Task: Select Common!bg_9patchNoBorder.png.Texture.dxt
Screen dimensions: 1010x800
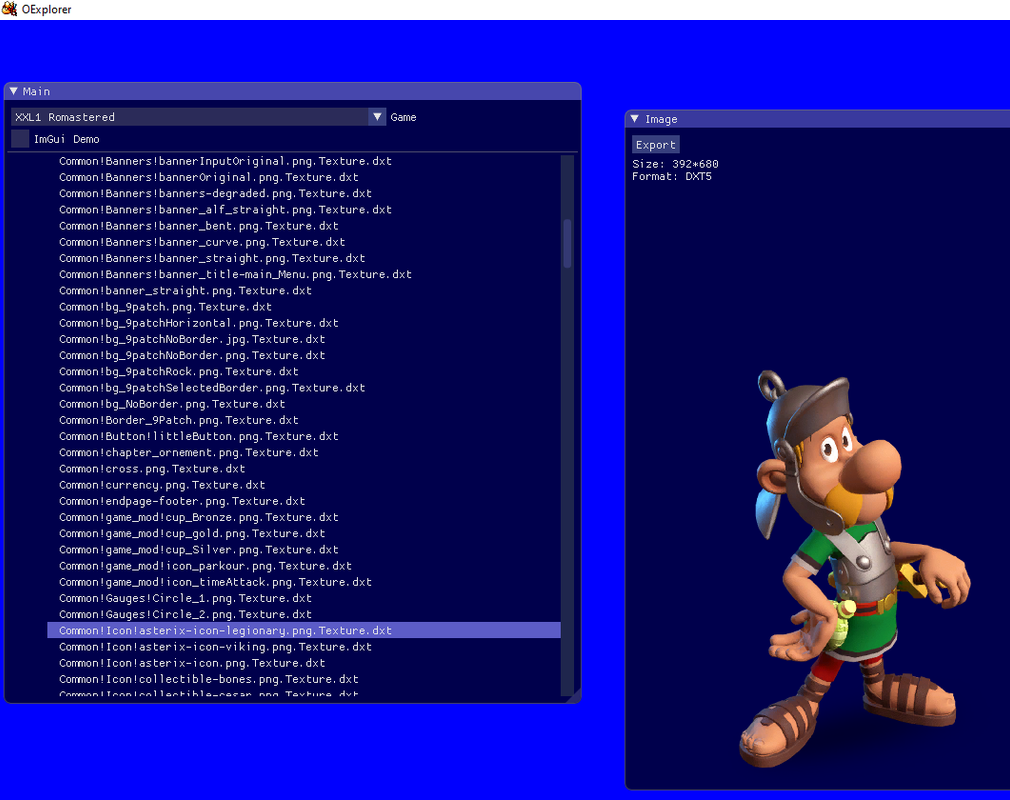Action: tap(303, 355)
